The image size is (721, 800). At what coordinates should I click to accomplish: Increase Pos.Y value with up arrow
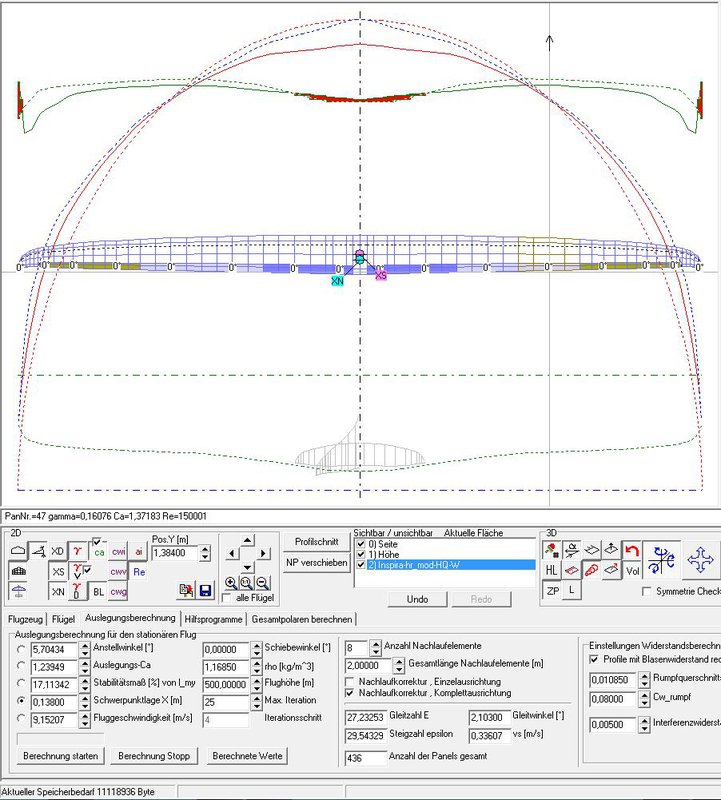tap(205, 549)
